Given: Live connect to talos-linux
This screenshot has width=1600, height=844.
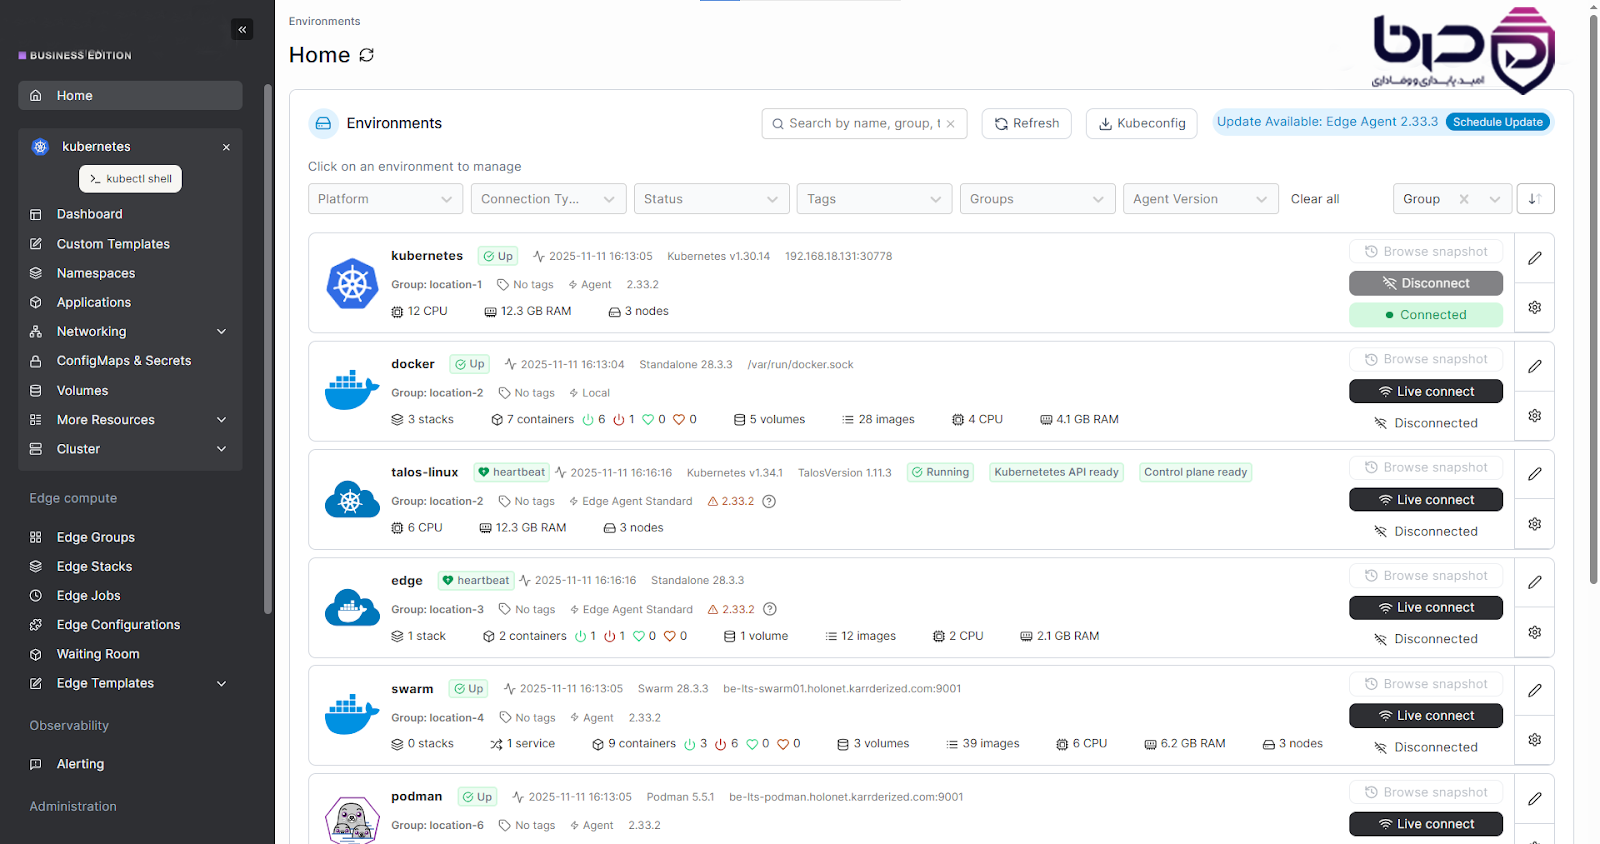Looking at the screenshot, I should (1425, 499).
